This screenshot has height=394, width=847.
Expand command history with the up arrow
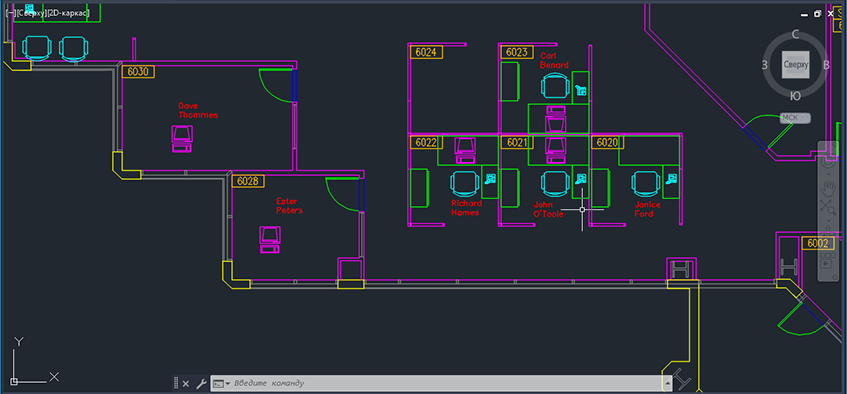pyautogui.click(x=668, y=383)
